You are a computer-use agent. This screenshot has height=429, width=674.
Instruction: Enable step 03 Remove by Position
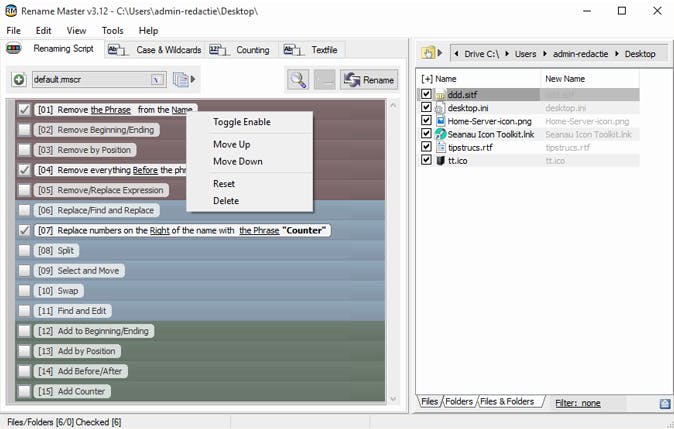tap(25, 150)
